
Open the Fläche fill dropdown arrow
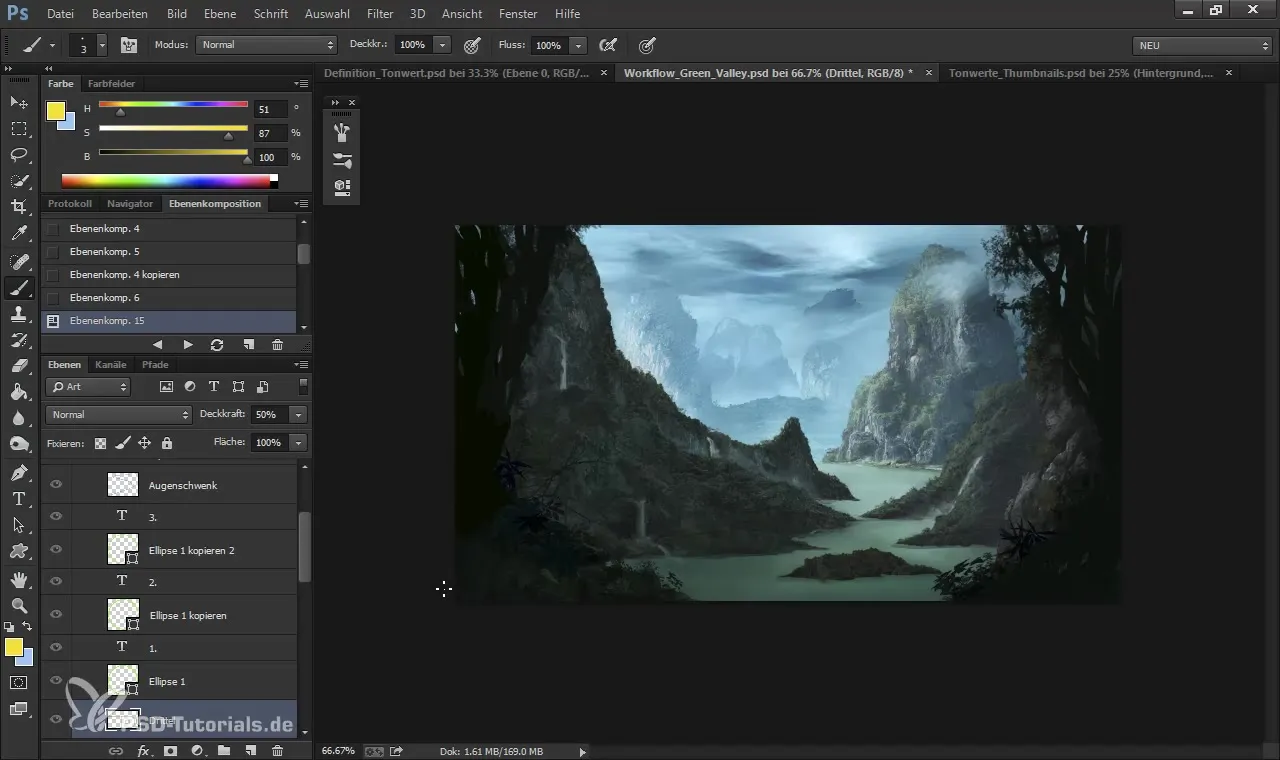click(298, 443)
